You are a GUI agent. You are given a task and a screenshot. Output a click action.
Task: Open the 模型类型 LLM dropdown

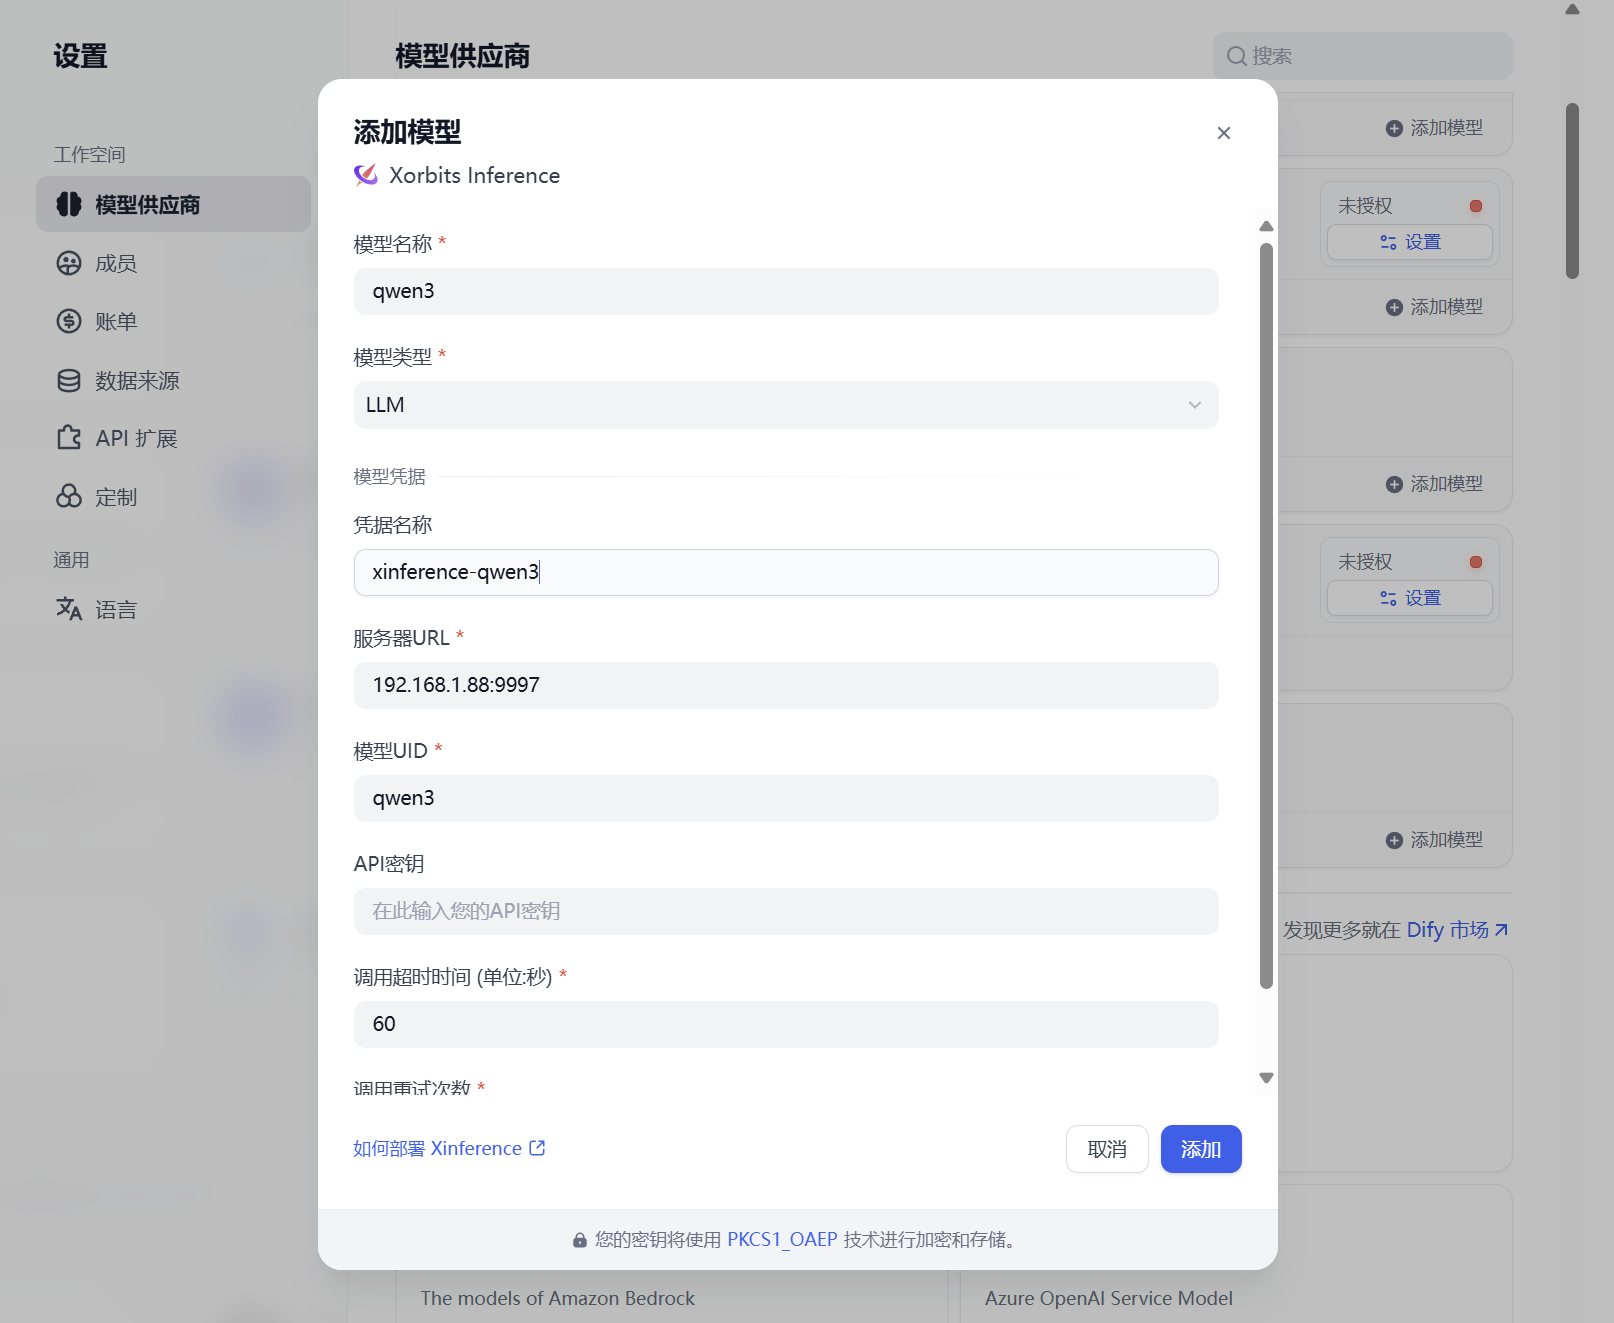click(786, 405)
